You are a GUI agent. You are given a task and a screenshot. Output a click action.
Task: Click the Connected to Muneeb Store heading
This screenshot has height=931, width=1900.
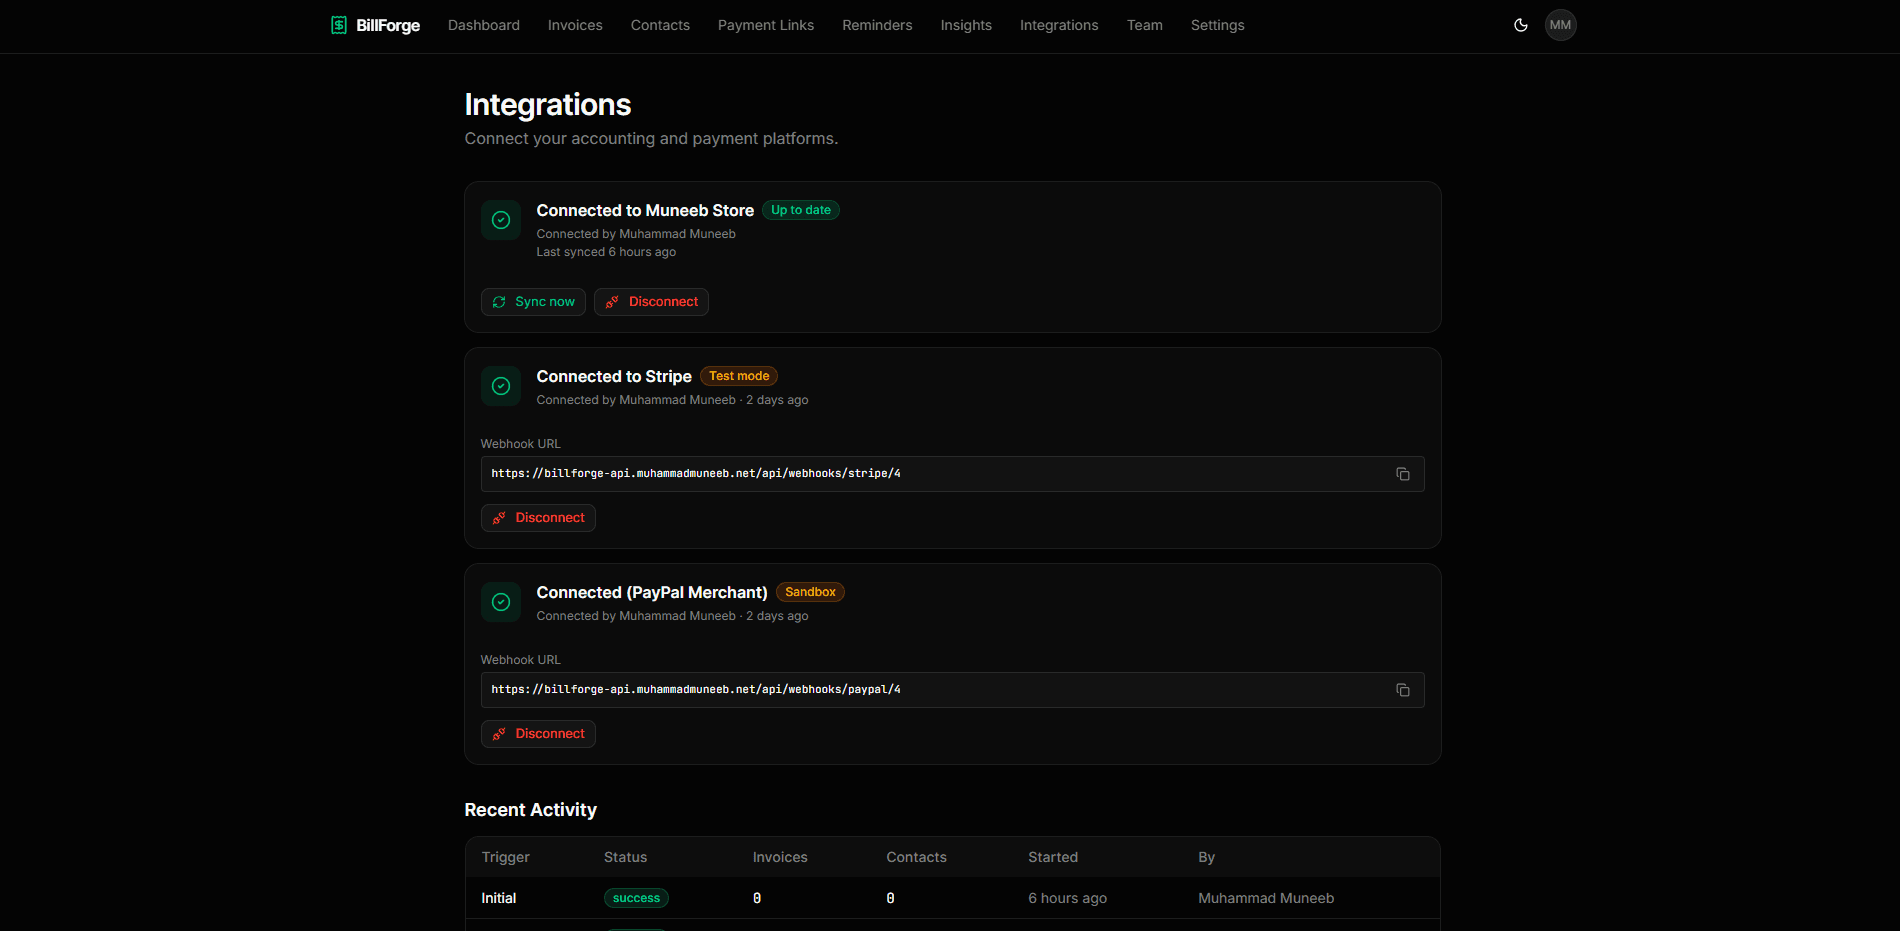coord(645,210)
